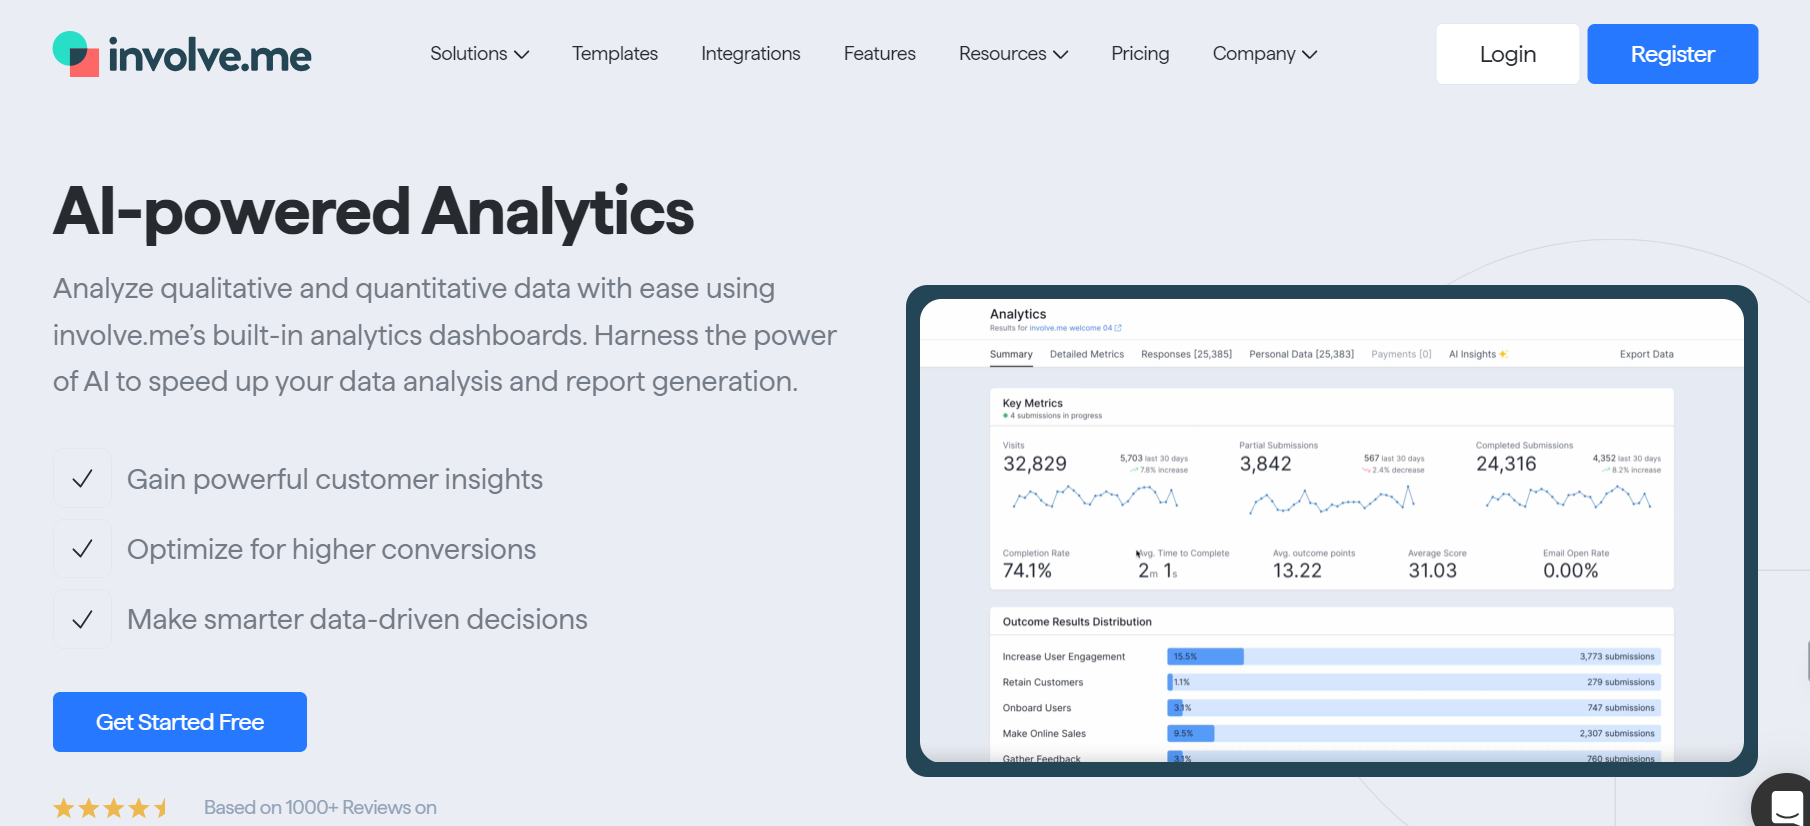
Task: Click Make Online Sales distribution bar
Action: 1414,734
